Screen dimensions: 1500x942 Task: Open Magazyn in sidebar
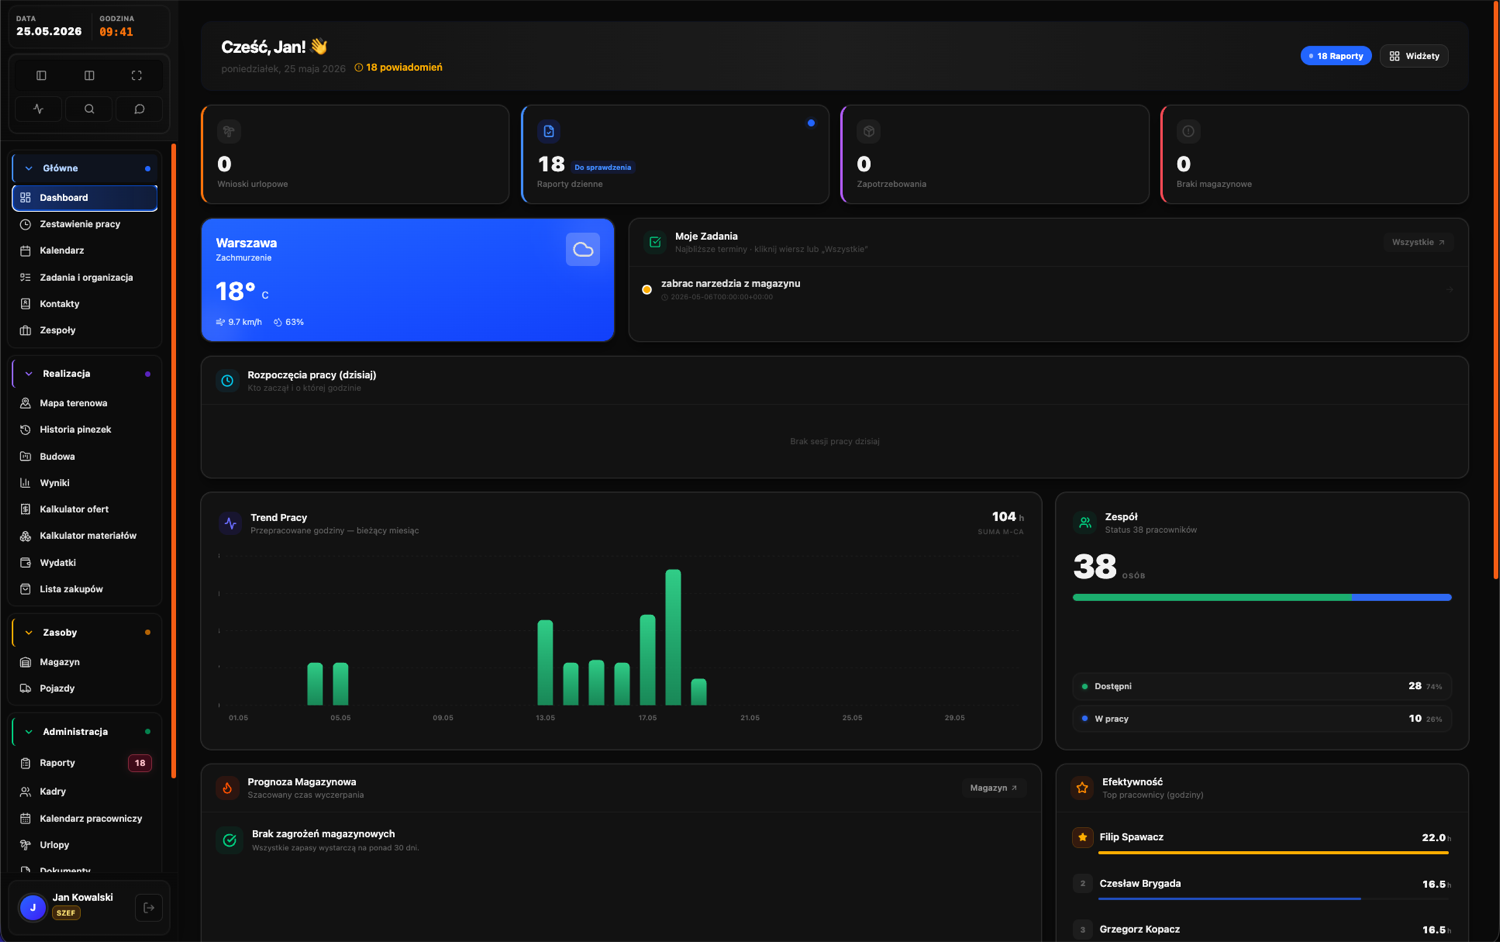(85, 662)
